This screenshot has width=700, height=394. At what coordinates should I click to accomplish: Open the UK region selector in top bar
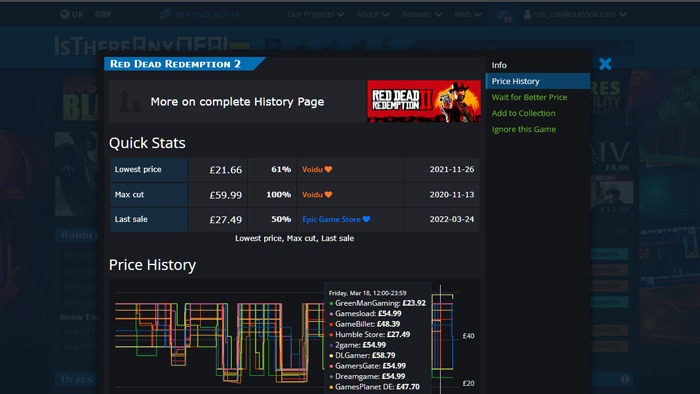coord(72,14)
